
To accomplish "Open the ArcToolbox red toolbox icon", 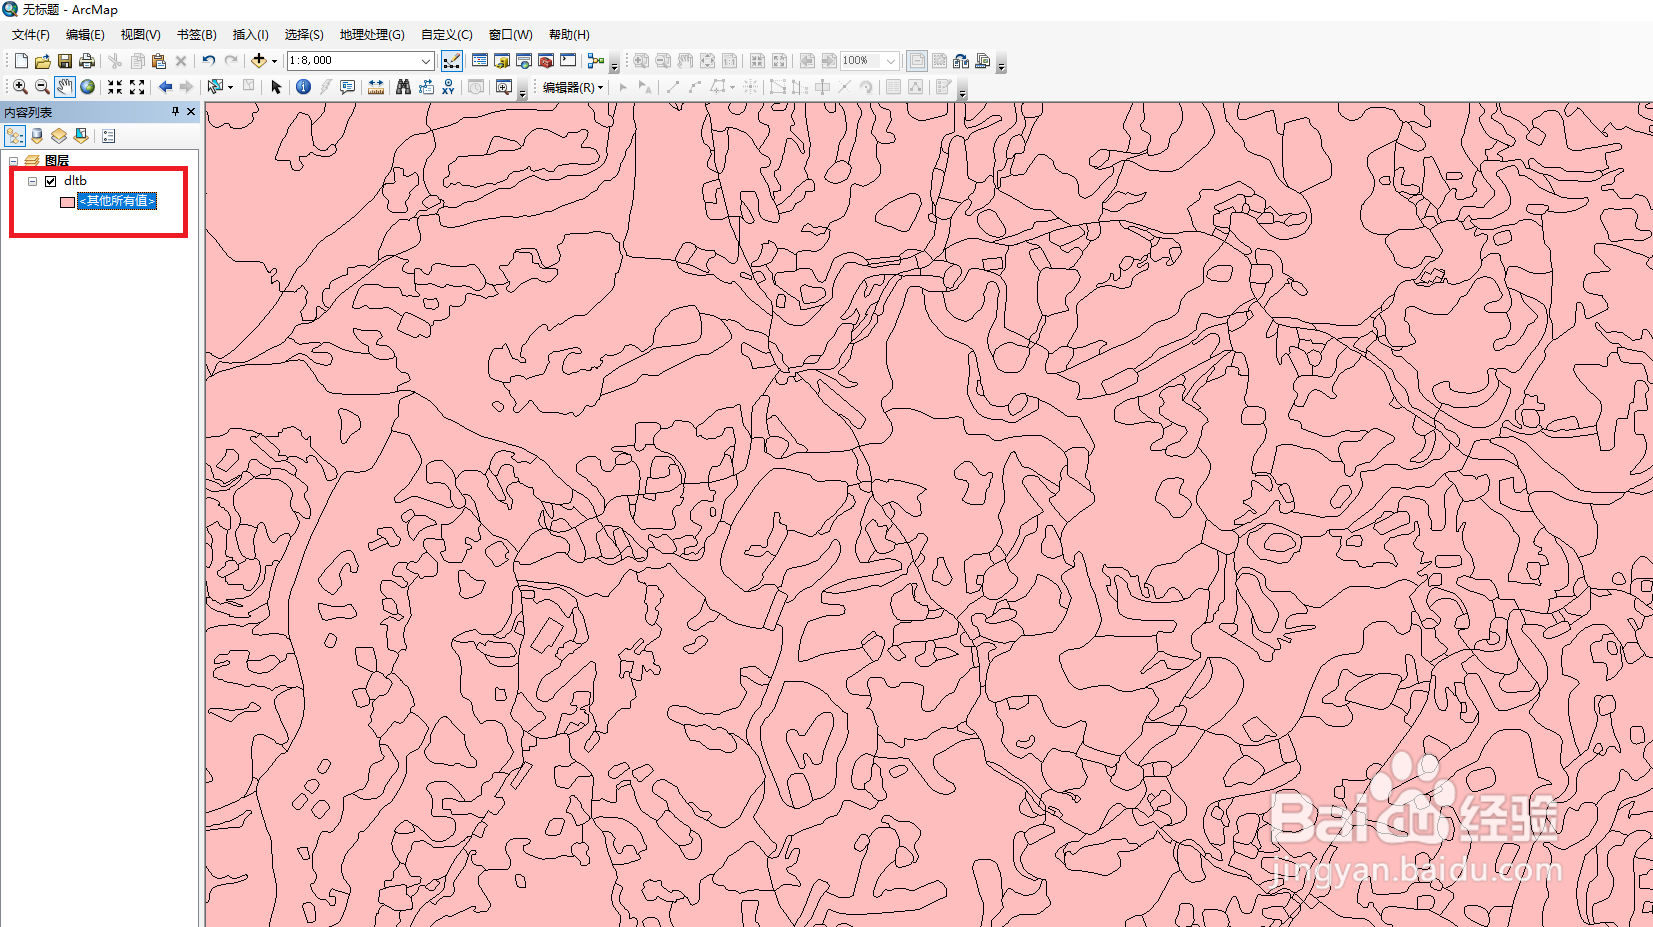I will [x=546, y=61].
